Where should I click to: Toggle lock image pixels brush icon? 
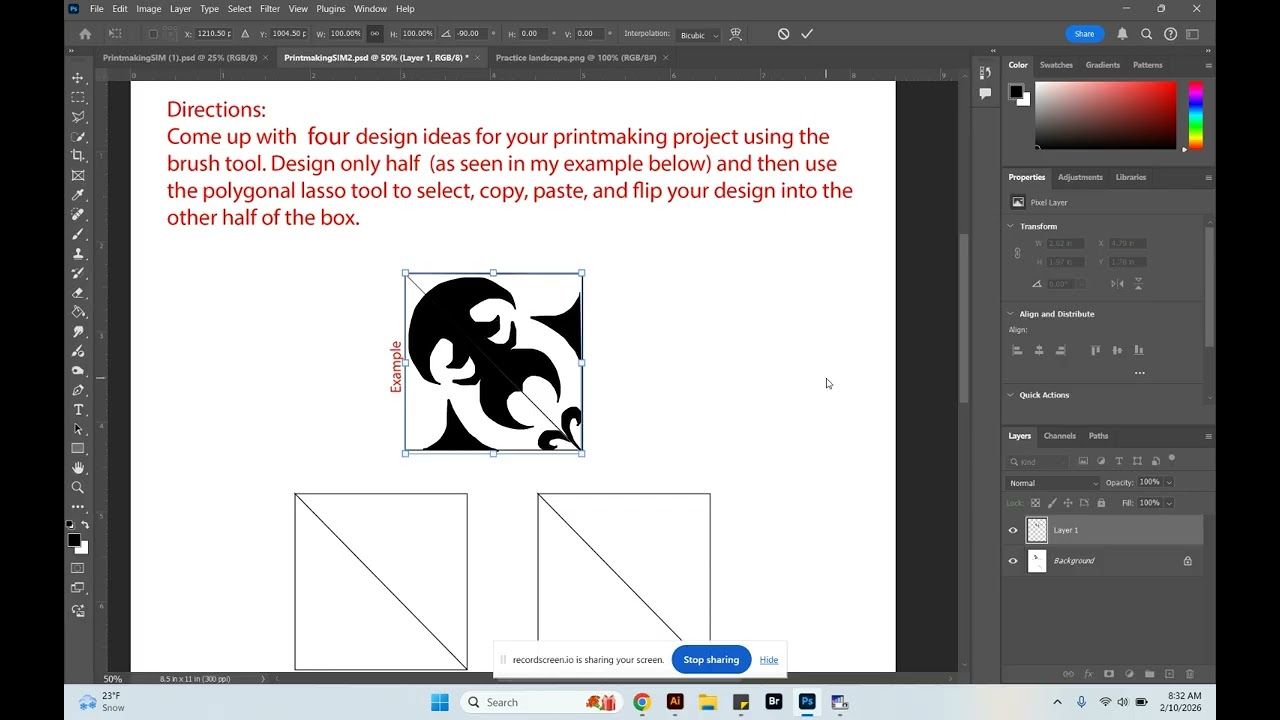pyautogui.click(x=1052, y=503)
